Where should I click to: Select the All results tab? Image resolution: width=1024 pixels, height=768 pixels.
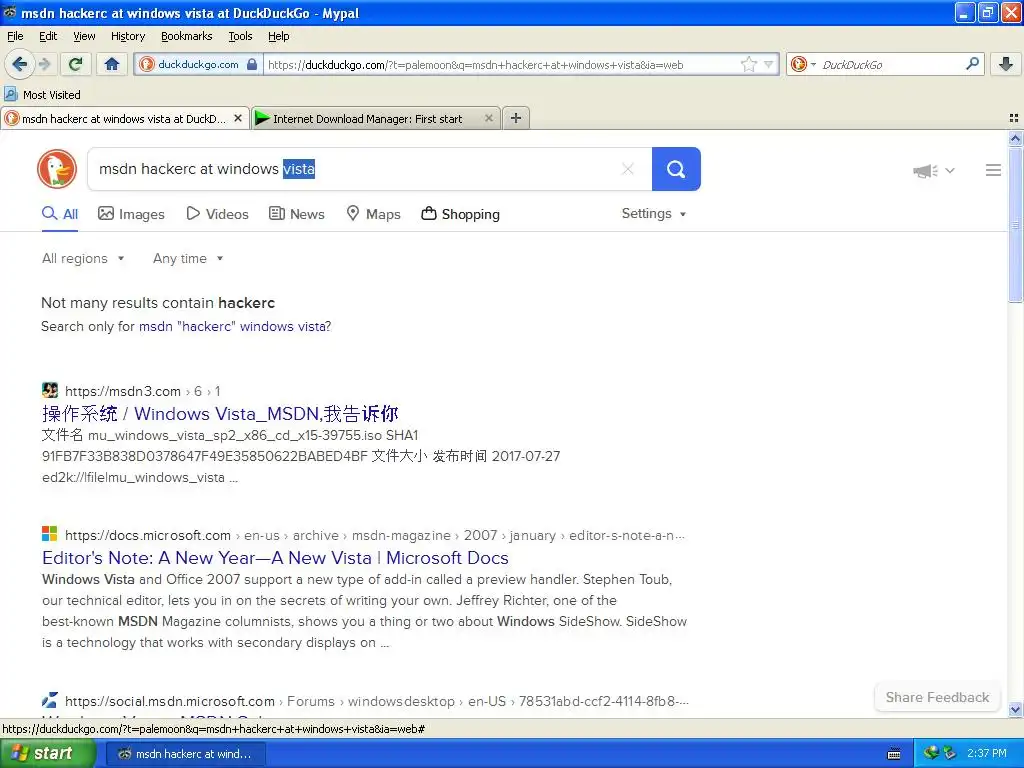click(x=60, y=214)
